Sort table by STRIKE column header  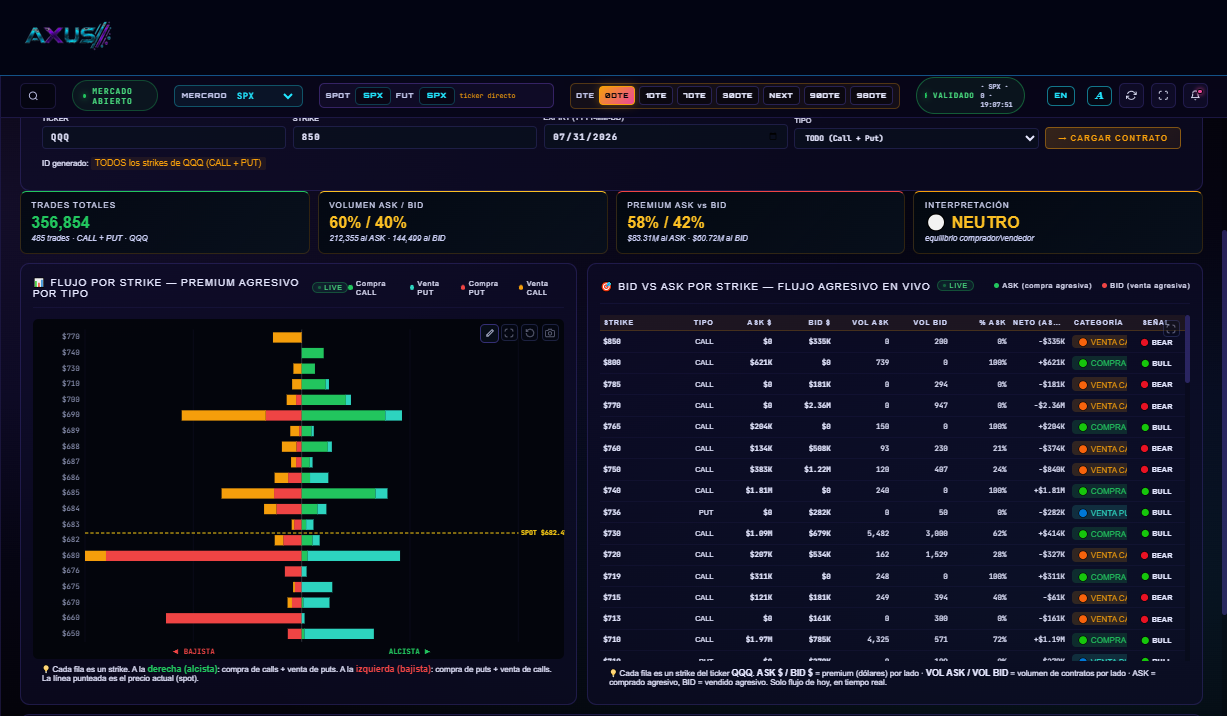click(618, 323)
